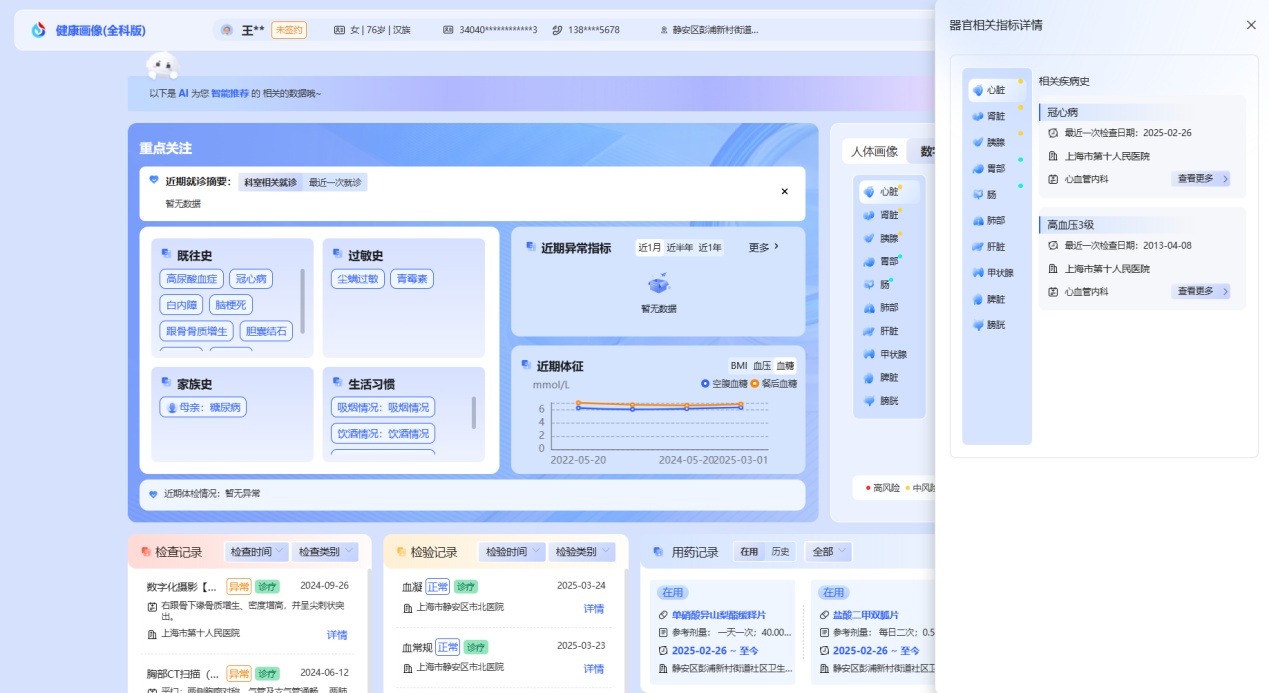Click the 生活习惯 card scrollbar
The image size is (1269, 693).
(x=474, y=412)
